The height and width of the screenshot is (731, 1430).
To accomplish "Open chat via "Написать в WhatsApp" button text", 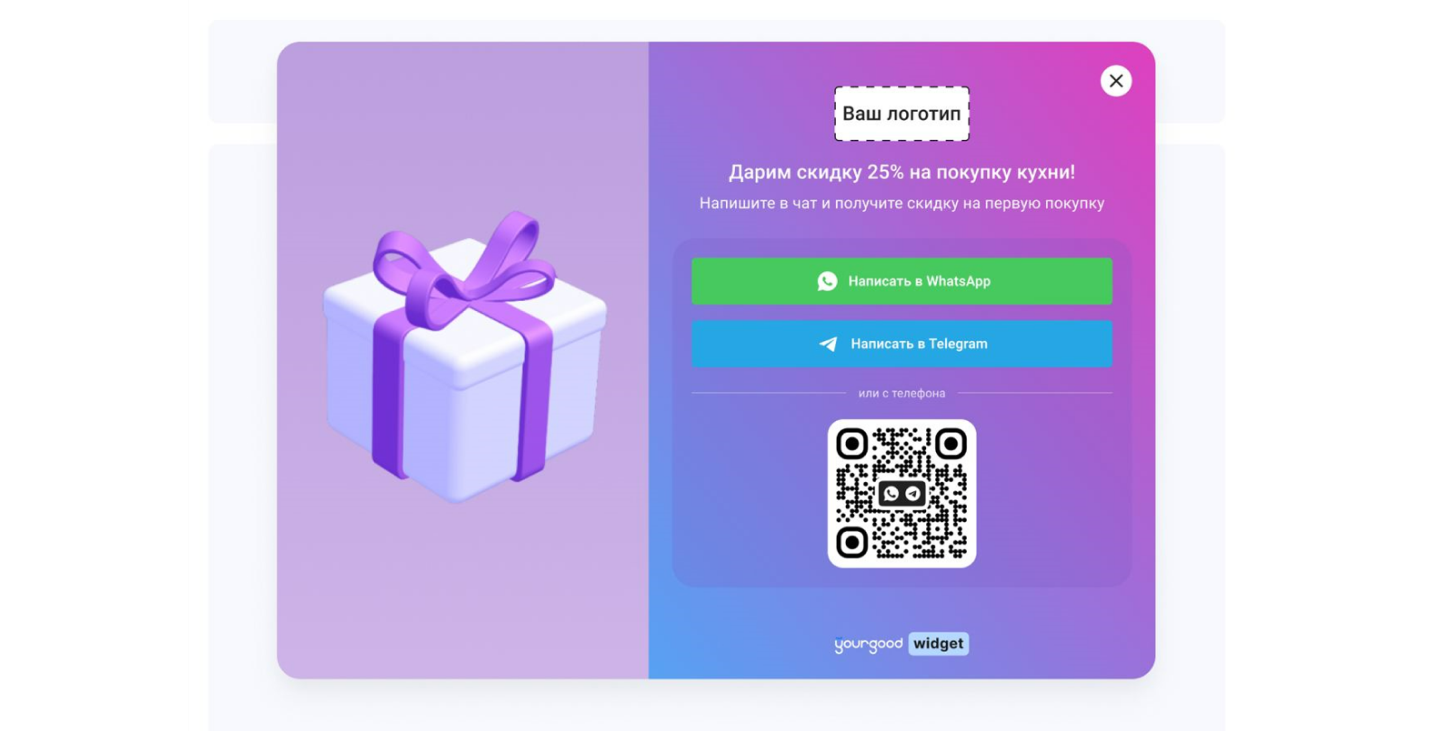I will pyautogui.click(x=919, y=281).
